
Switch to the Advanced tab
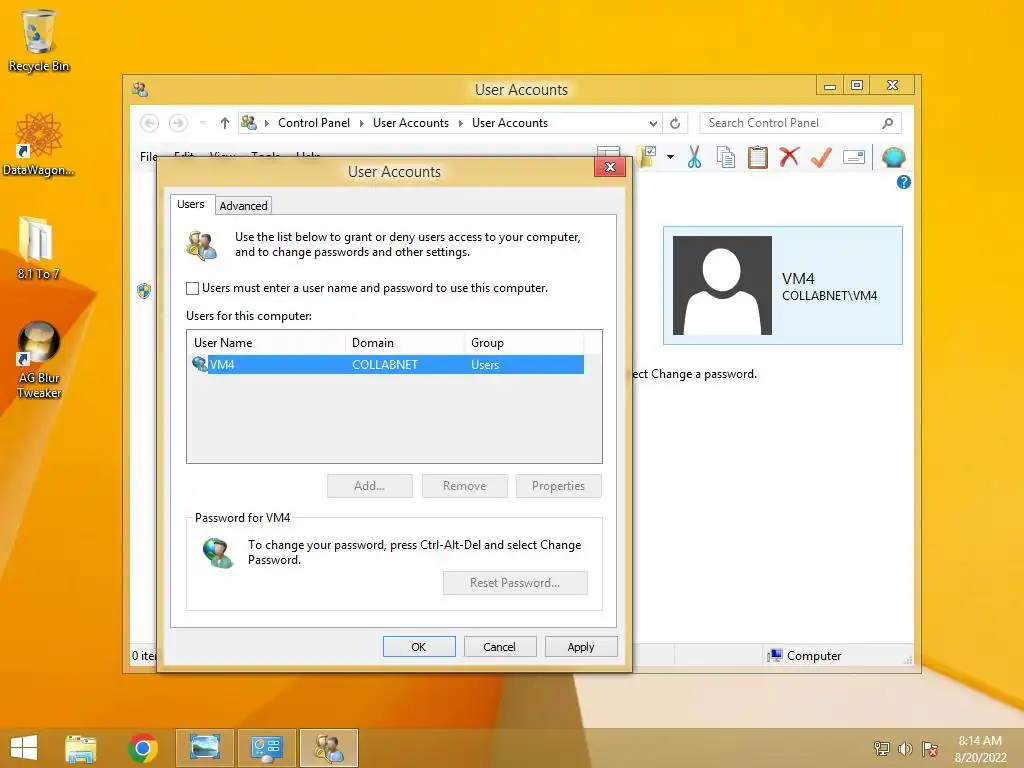pyautogui.click(x=243, y=206)
